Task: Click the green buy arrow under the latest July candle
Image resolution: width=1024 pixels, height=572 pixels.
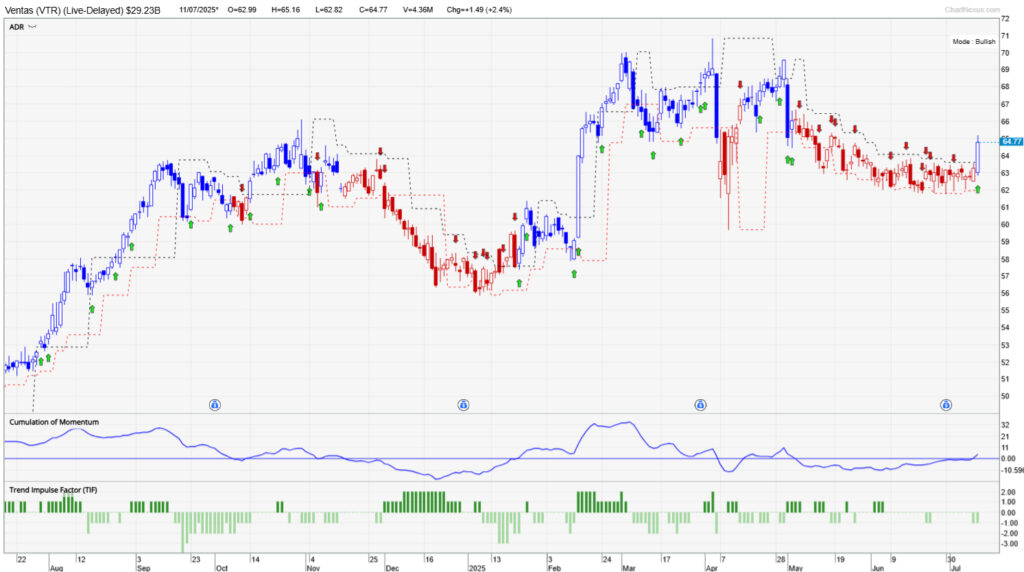Action: (978, 189)
